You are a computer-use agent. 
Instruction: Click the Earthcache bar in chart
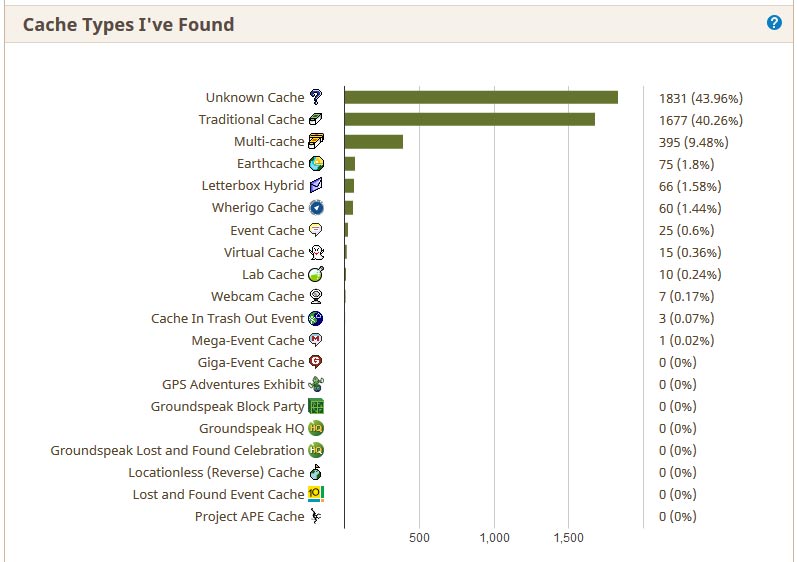click(350, 164)
